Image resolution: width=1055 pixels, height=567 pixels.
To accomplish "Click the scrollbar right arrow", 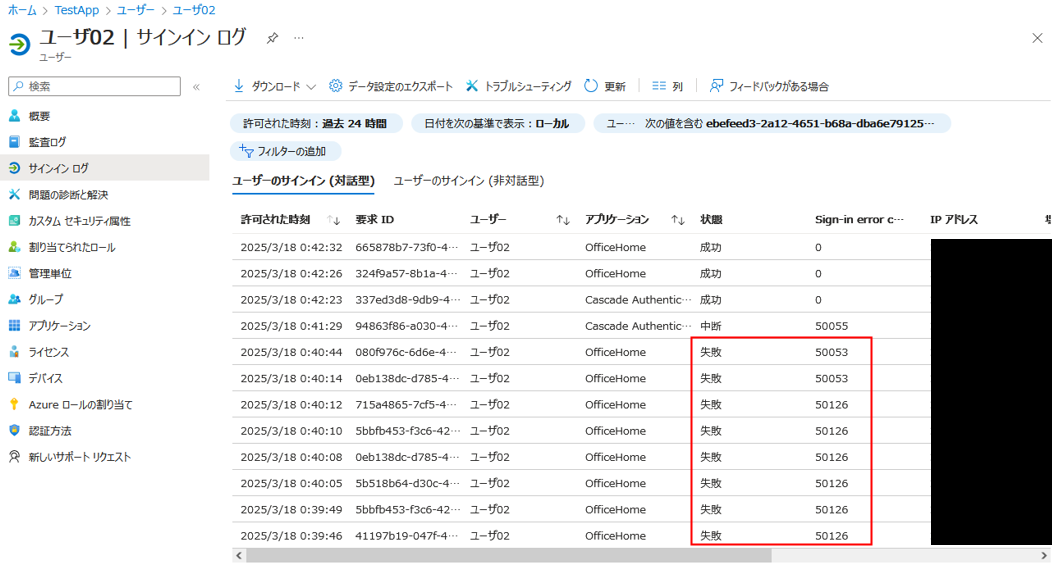I will pos(1044,556).
